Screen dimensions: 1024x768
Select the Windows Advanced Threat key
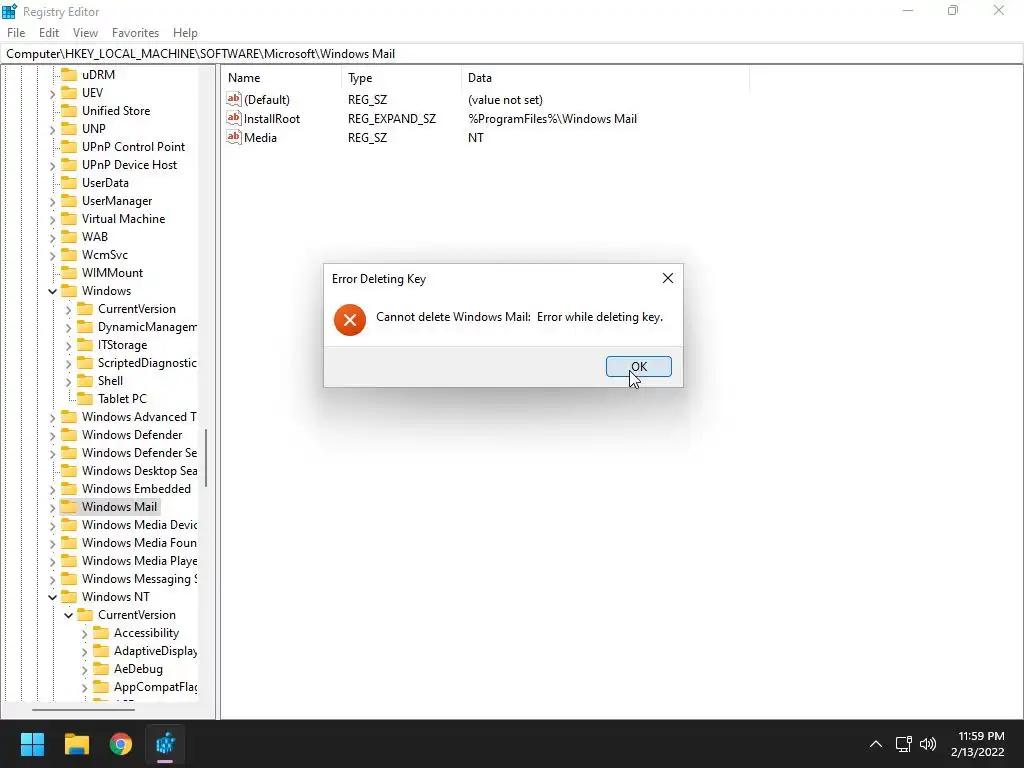click(139, 417)
